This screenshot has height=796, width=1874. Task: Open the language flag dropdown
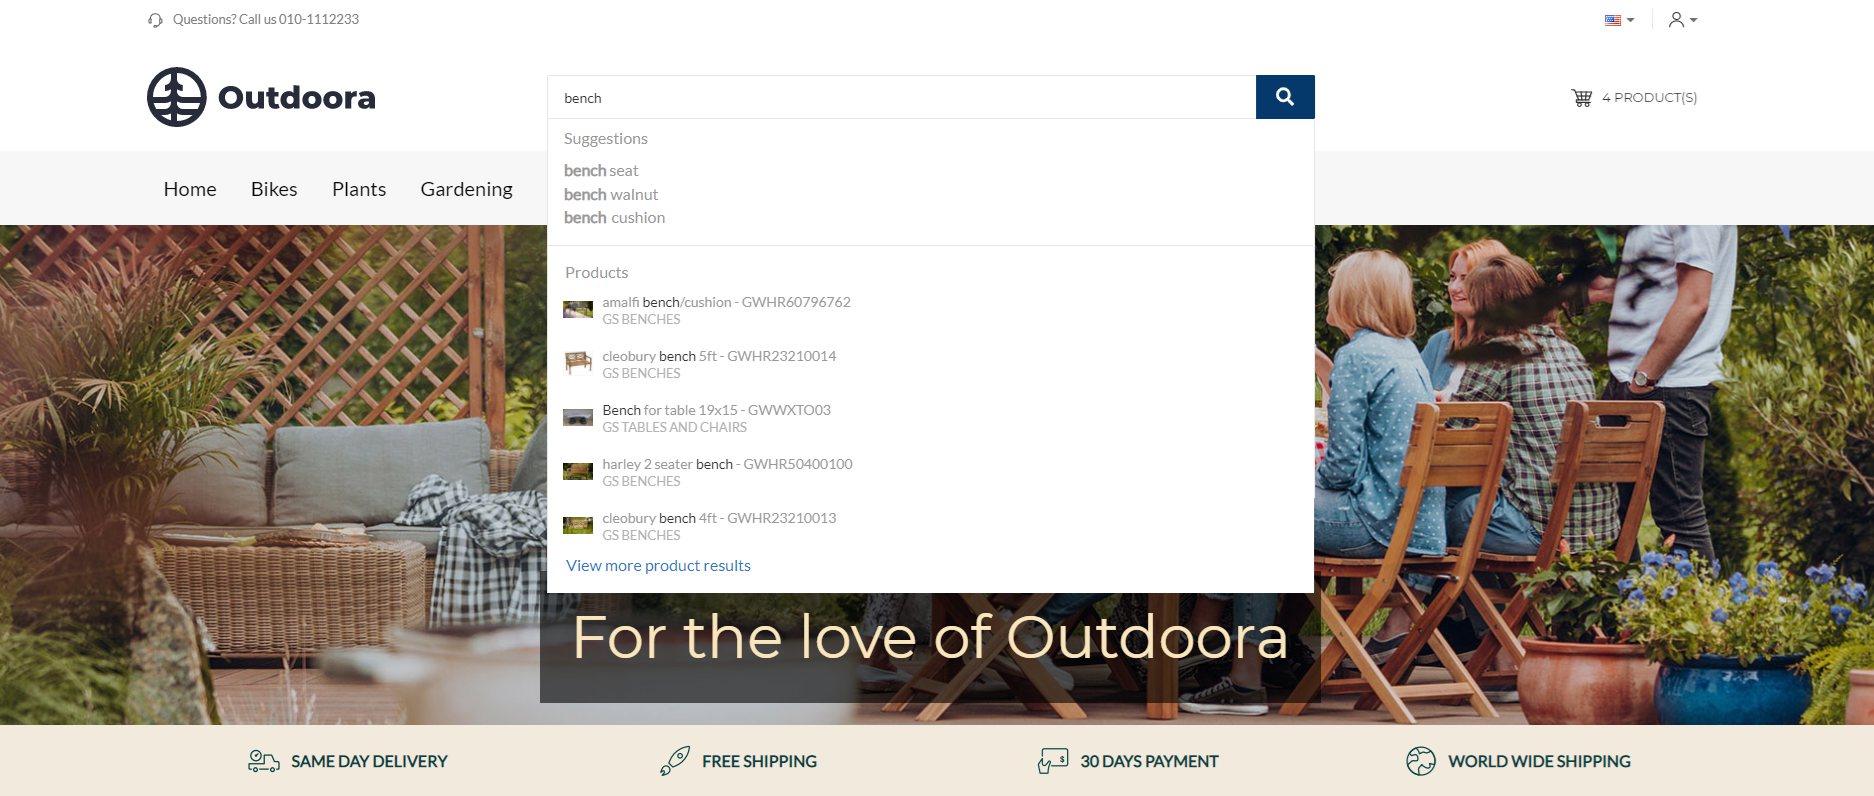[x=1619, y=20]
